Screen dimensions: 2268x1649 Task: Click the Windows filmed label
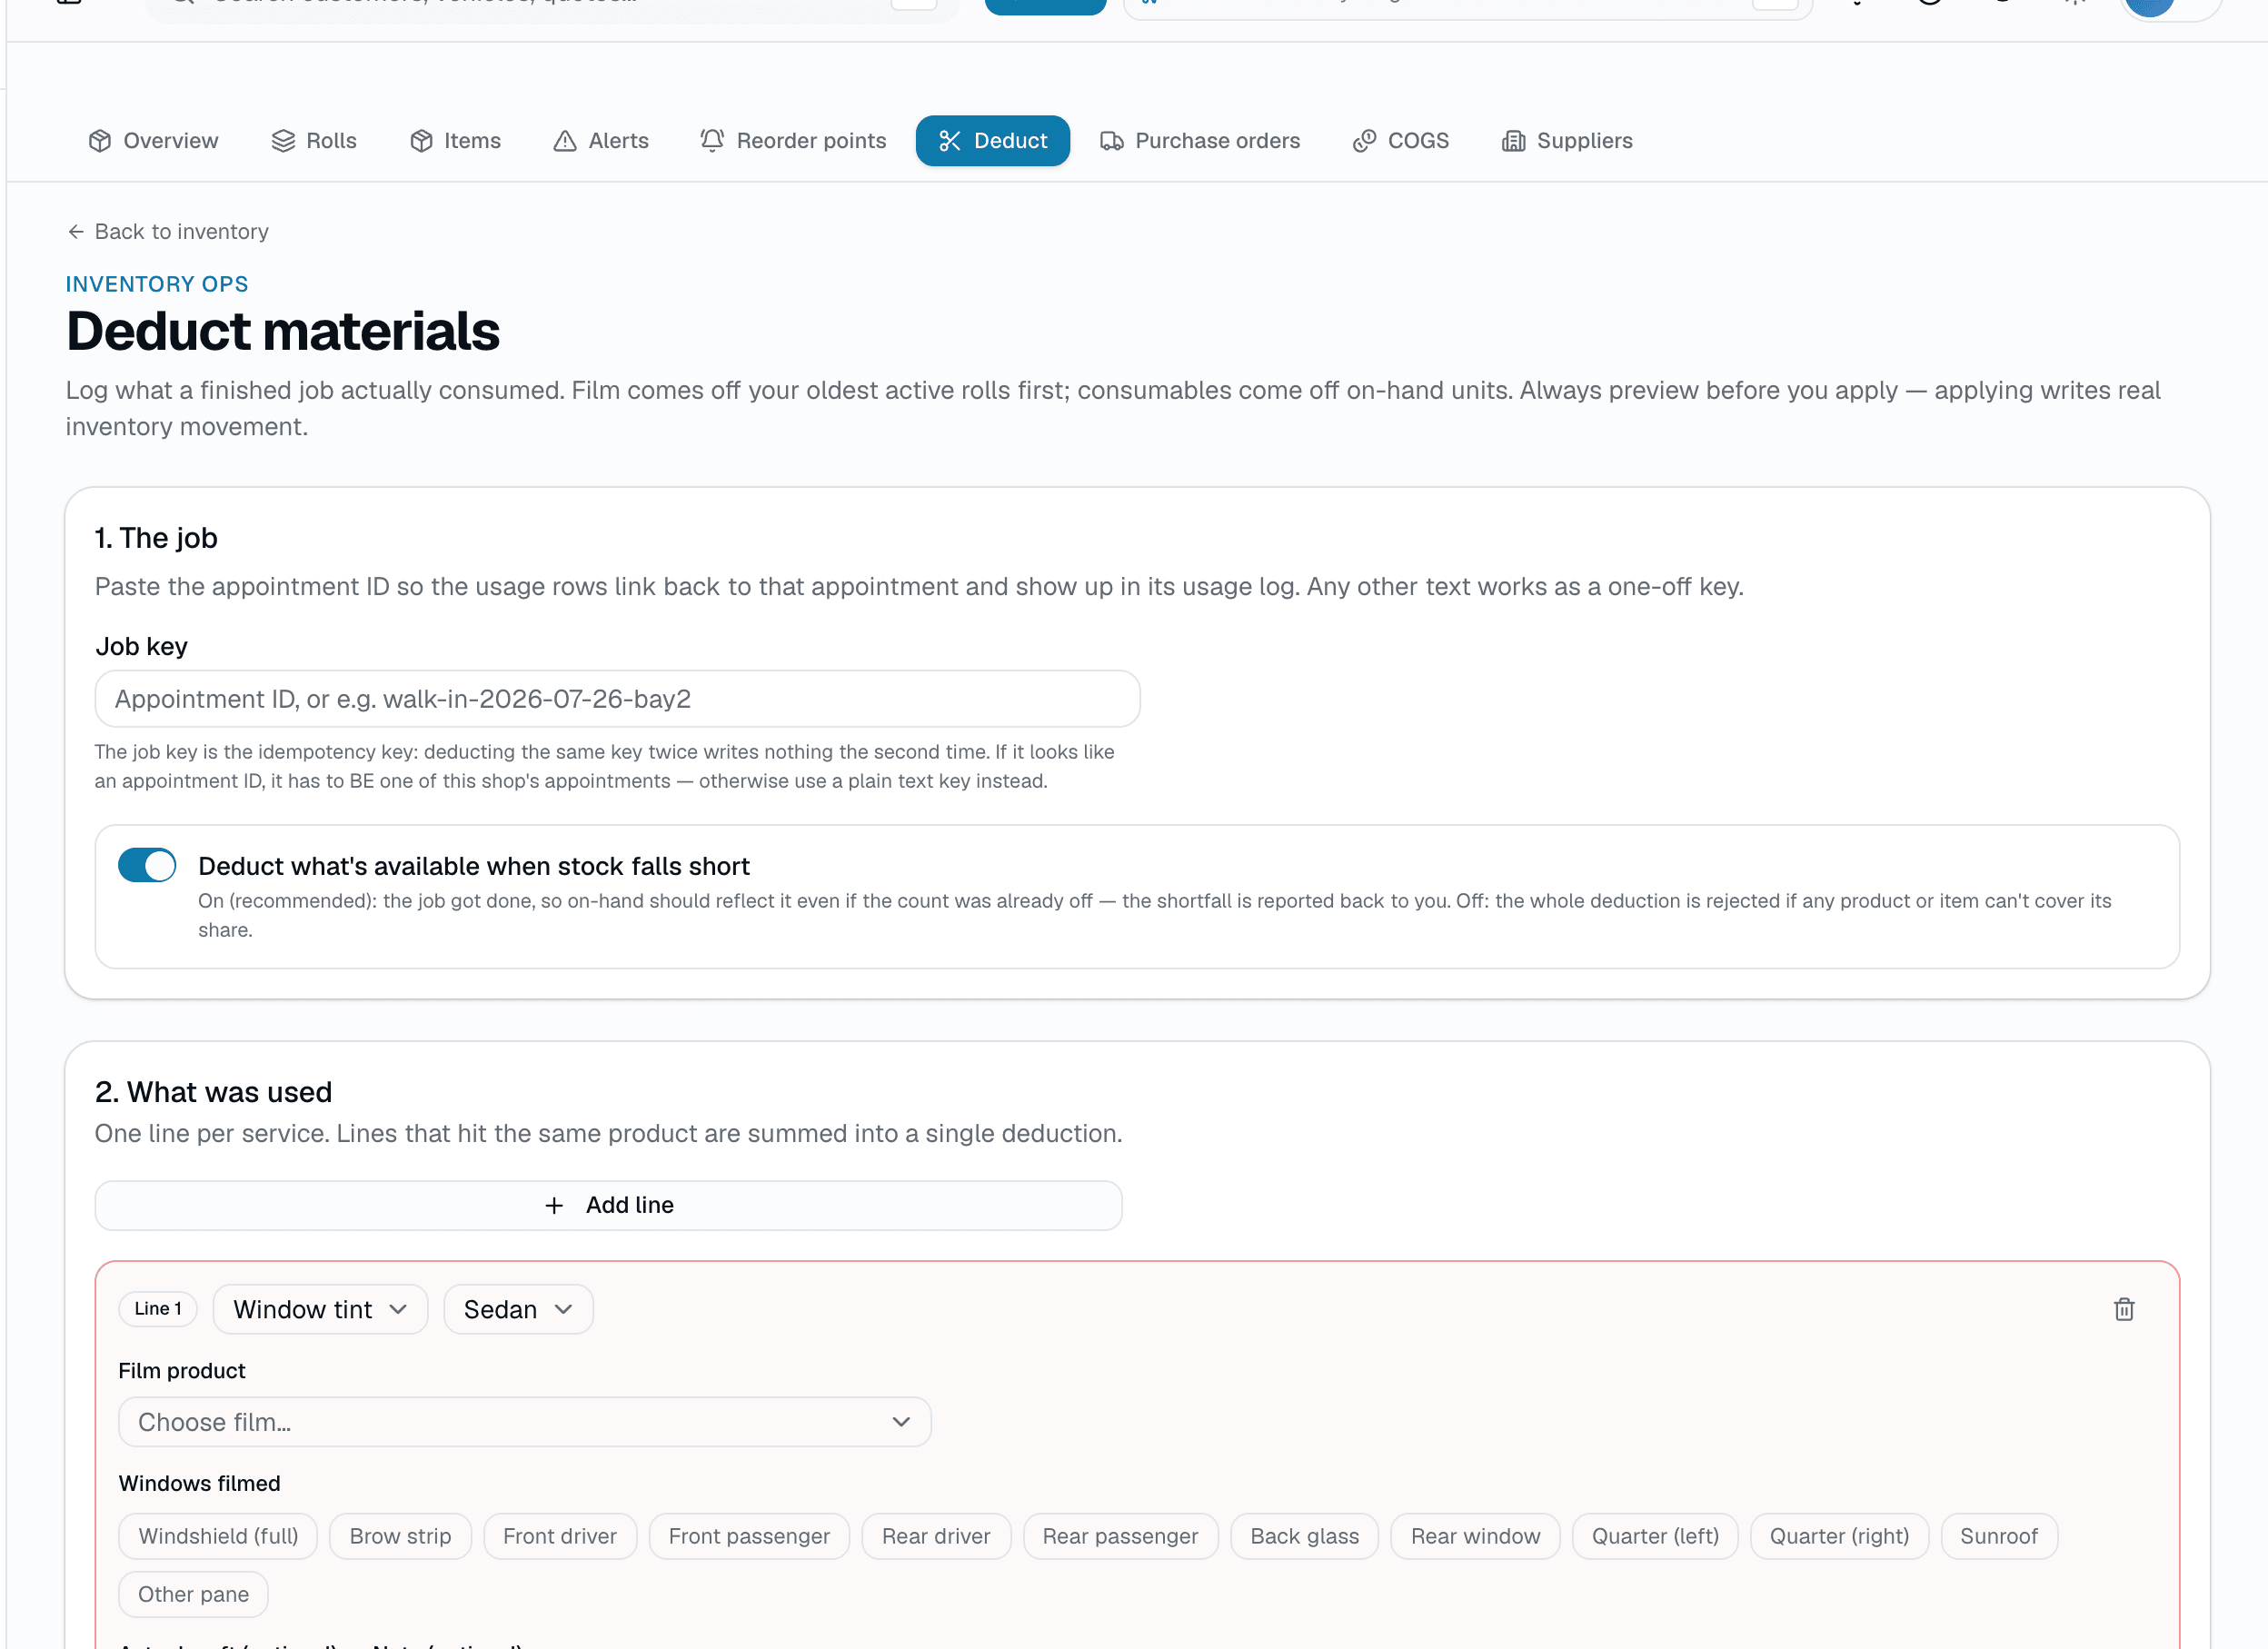(x=199, y=1483)
